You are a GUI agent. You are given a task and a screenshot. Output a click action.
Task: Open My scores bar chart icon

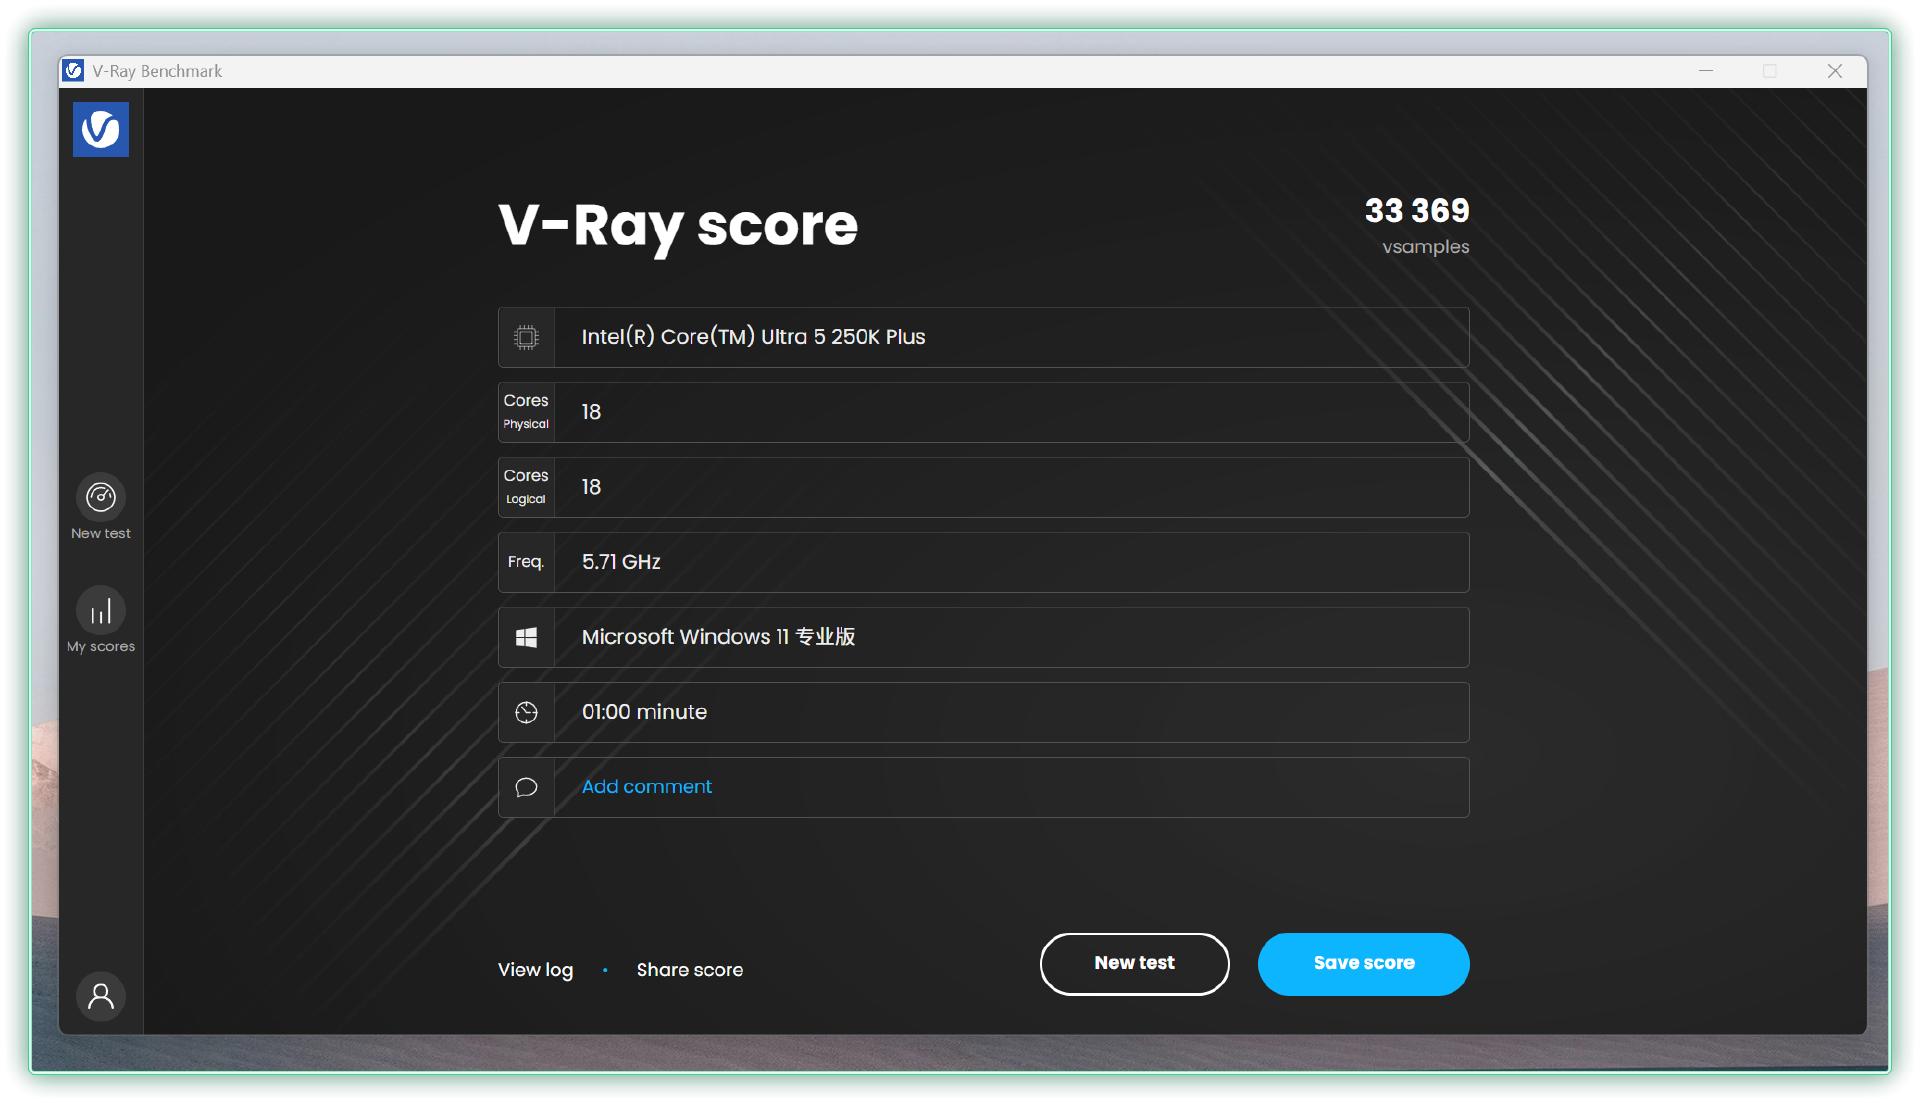[101, 611]
